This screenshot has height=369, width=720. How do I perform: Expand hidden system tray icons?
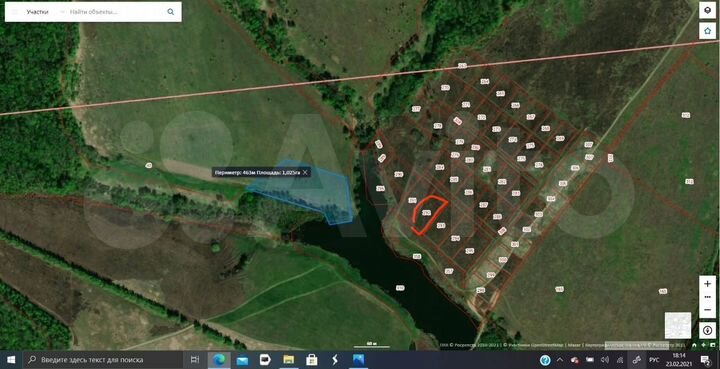tap(560, 360)
